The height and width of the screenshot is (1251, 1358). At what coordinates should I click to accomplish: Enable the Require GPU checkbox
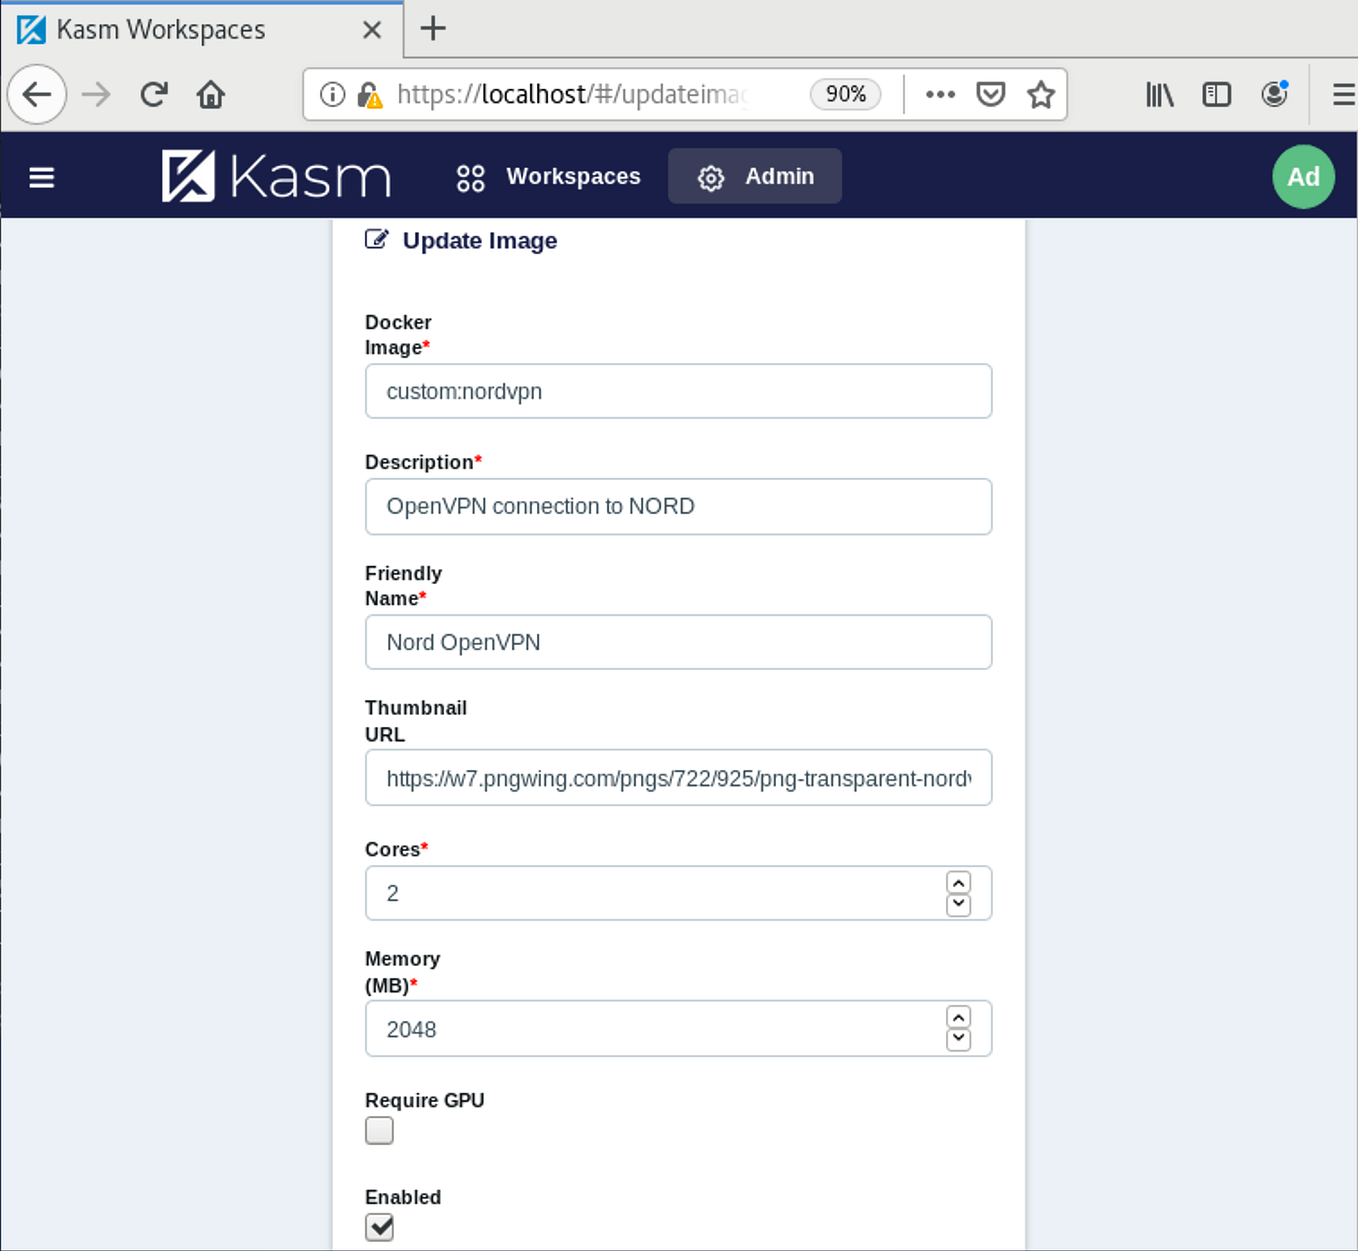pos(378,1130)
